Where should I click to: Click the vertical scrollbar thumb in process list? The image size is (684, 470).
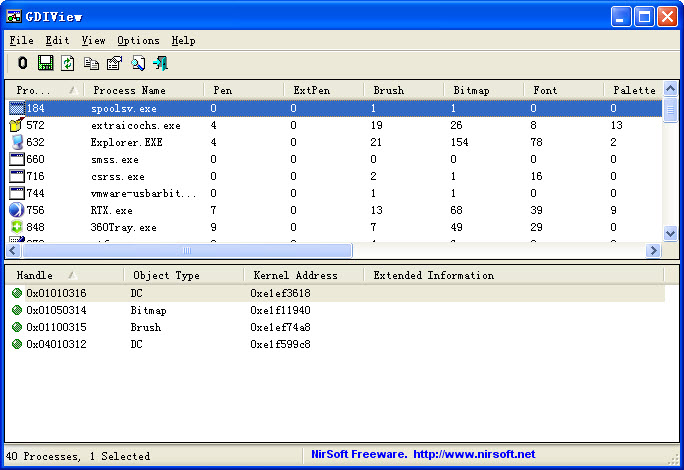pyautogui.click(x=670, y=110)
